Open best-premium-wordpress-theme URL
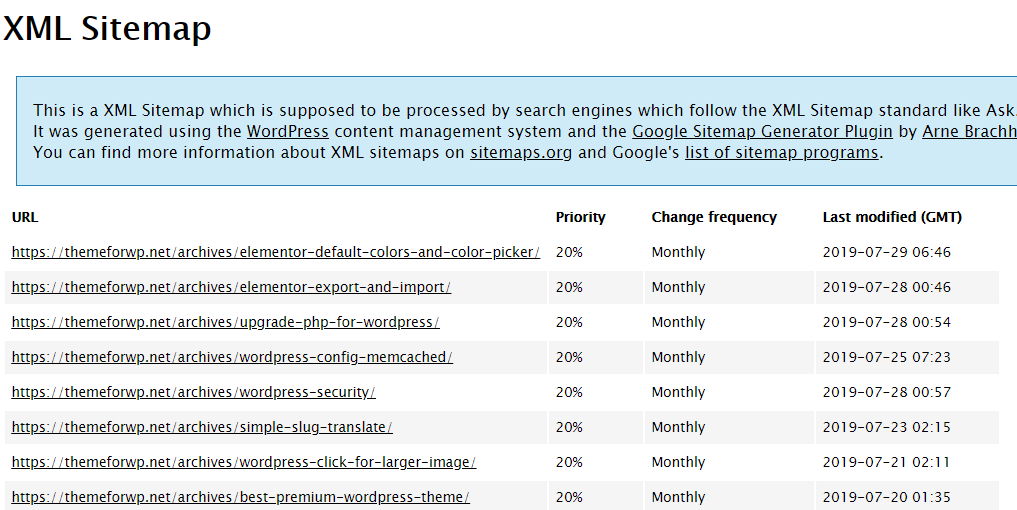 pyautogui.click(x=240, y=497)
